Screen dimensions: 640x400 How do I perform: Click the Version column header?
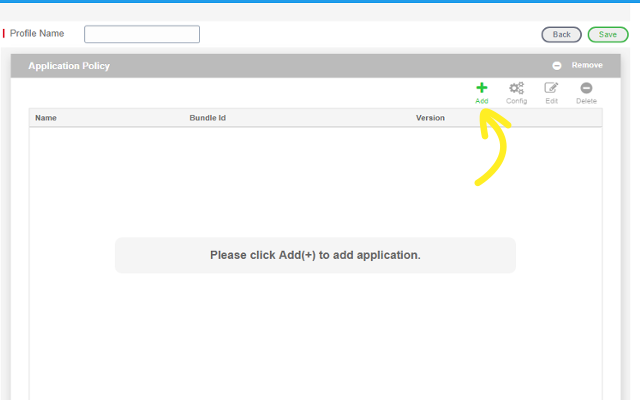point(430,118)
